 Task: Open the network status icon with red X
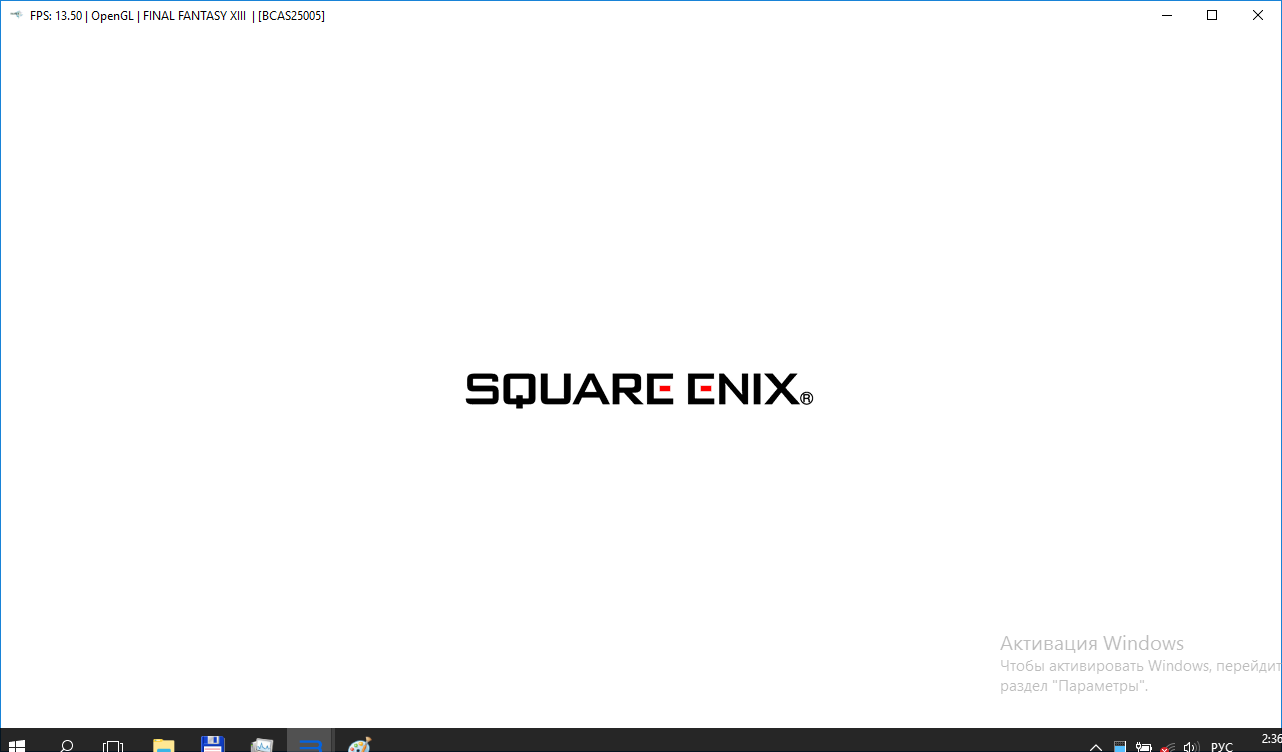point(1168,746)
